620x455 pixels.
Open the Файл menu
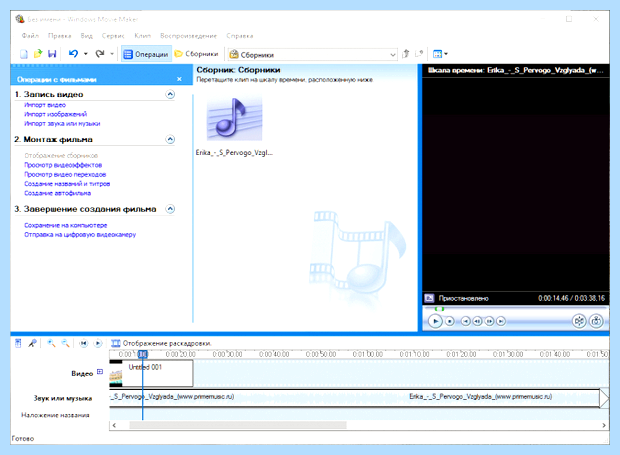click(x=30, y=36)
